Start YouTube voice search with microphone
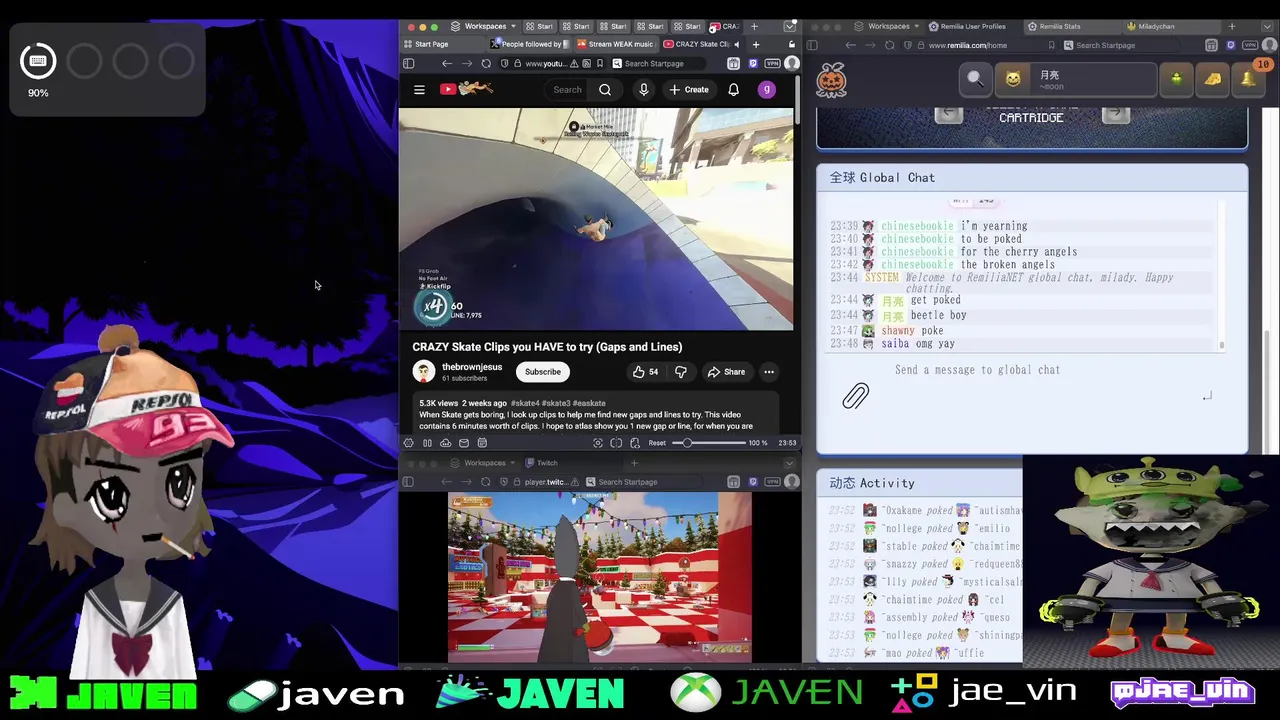Image resolution: width=1280 pixels, height=720 pixels. (x=644, y=90)
